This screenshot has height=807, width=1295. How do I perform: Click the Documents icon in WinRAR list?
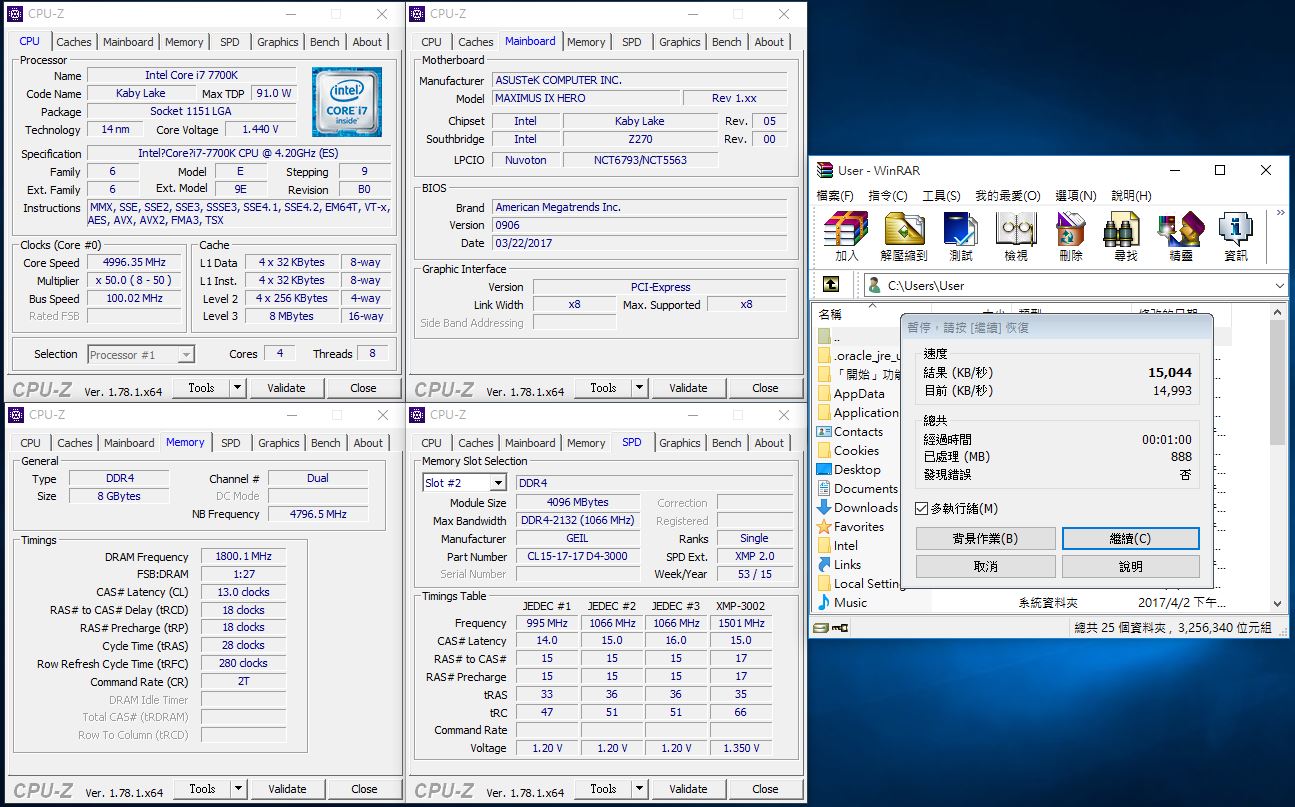(x=824, y=489)
